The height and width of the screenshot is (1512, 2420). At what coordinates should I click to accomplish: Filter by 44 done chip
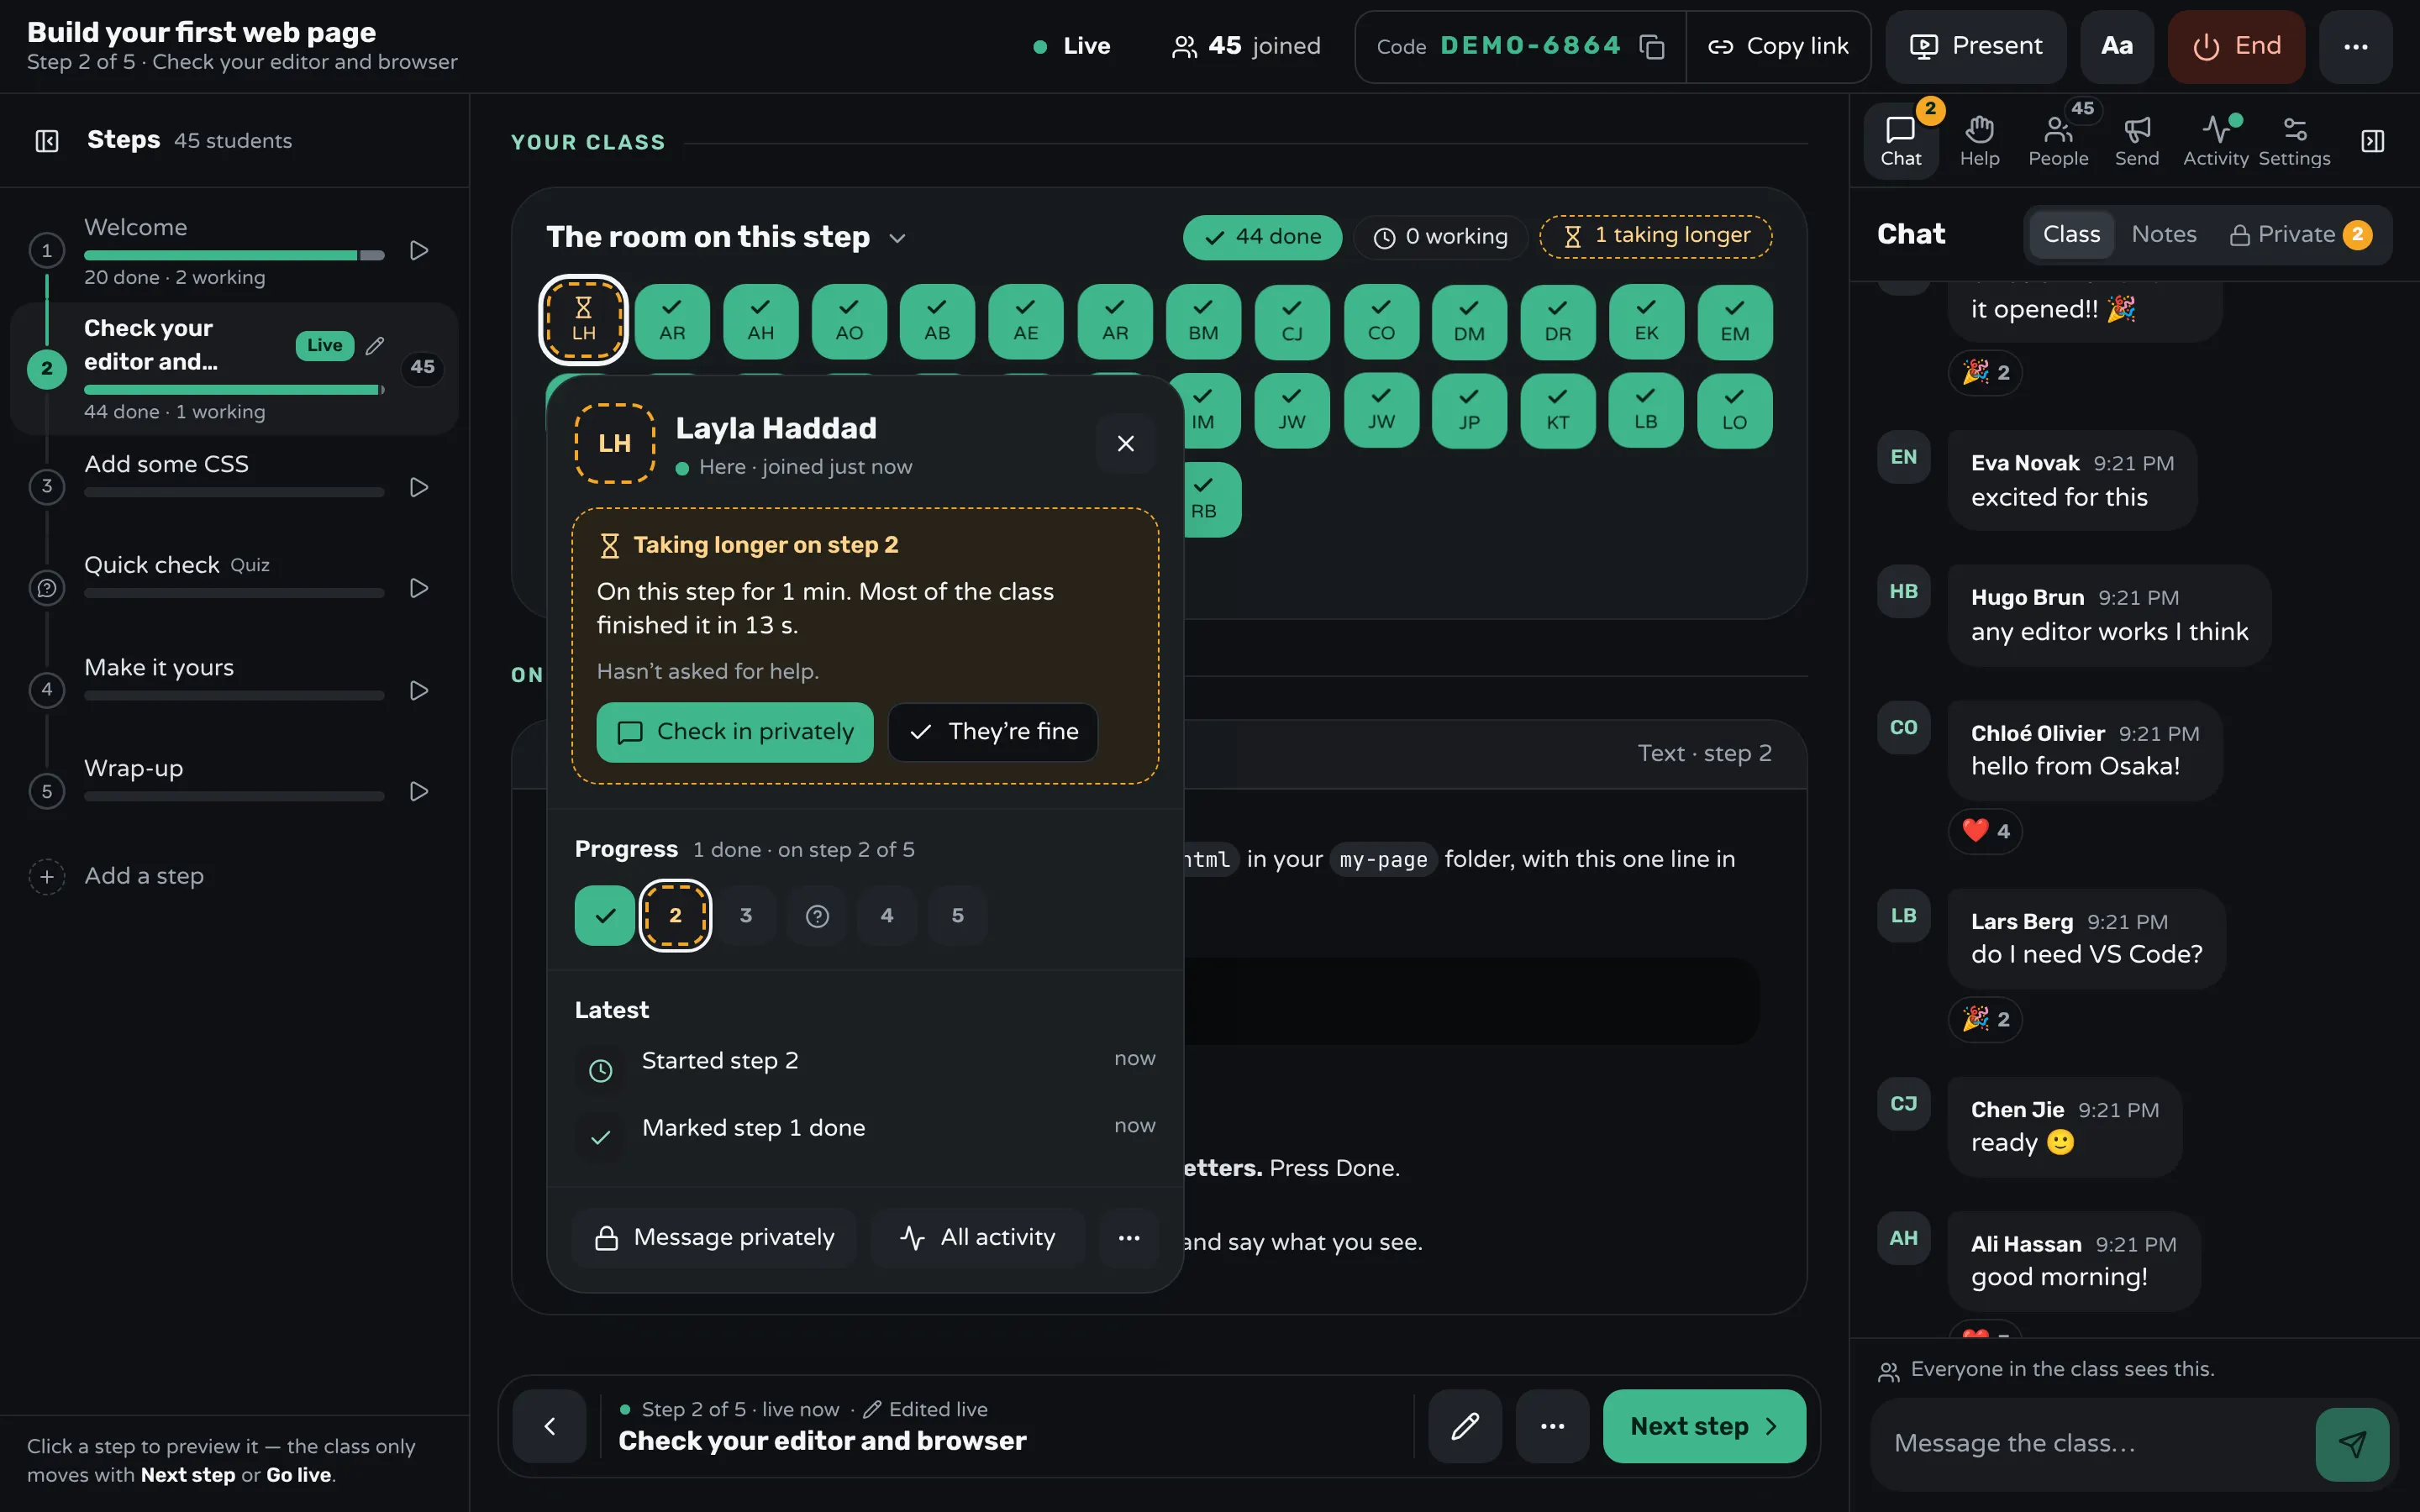click(1262, 237)
